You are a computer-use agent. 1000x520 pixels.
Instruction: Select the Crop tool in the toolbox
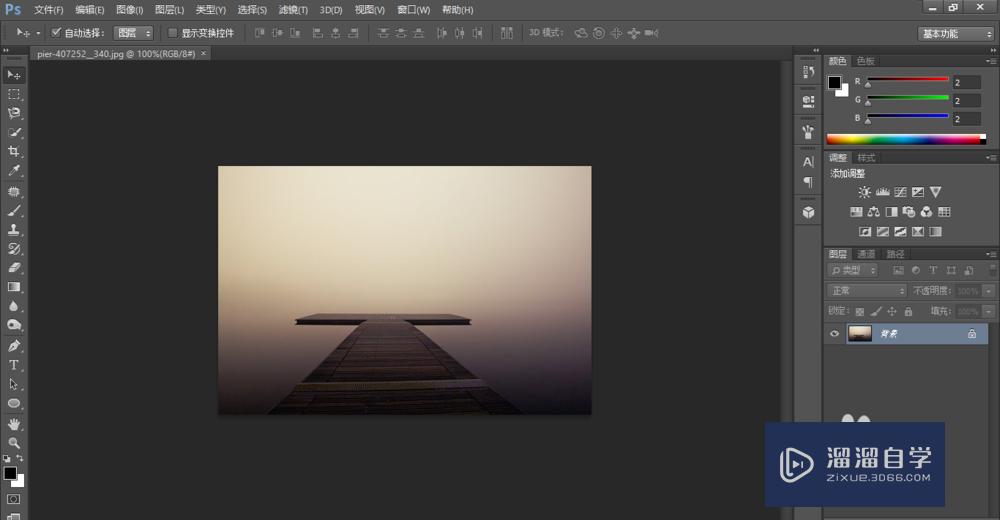[x=14, y=152]
